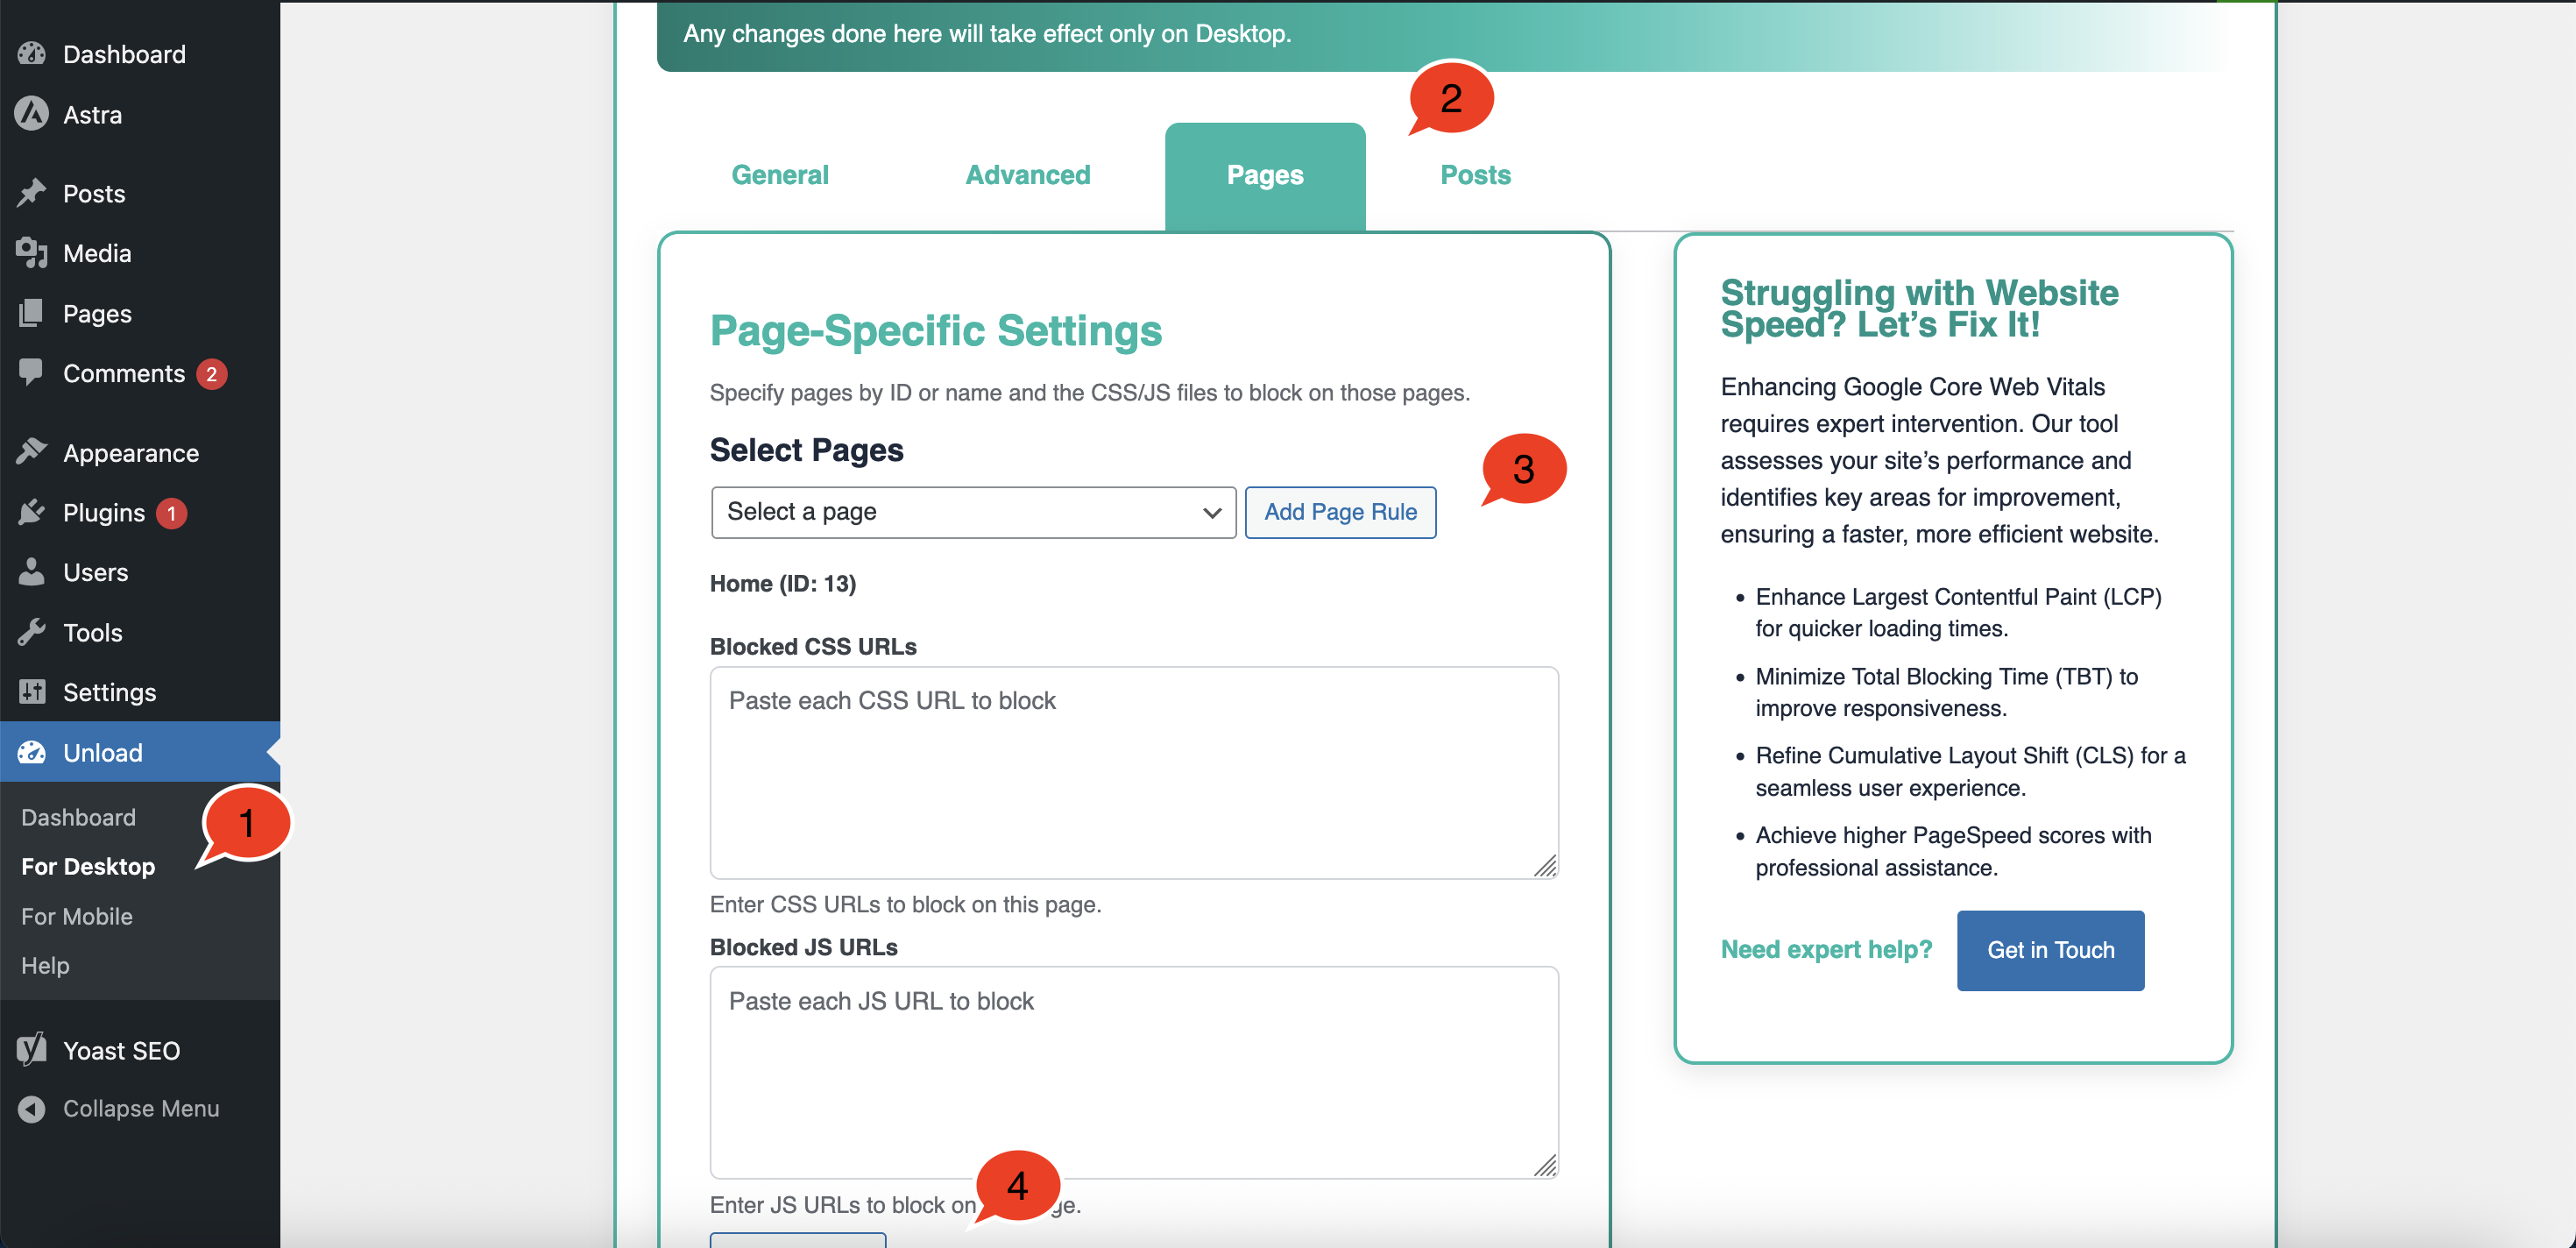
Task: Click the Get in Touch button
Action: click(x=2050, y=950)
